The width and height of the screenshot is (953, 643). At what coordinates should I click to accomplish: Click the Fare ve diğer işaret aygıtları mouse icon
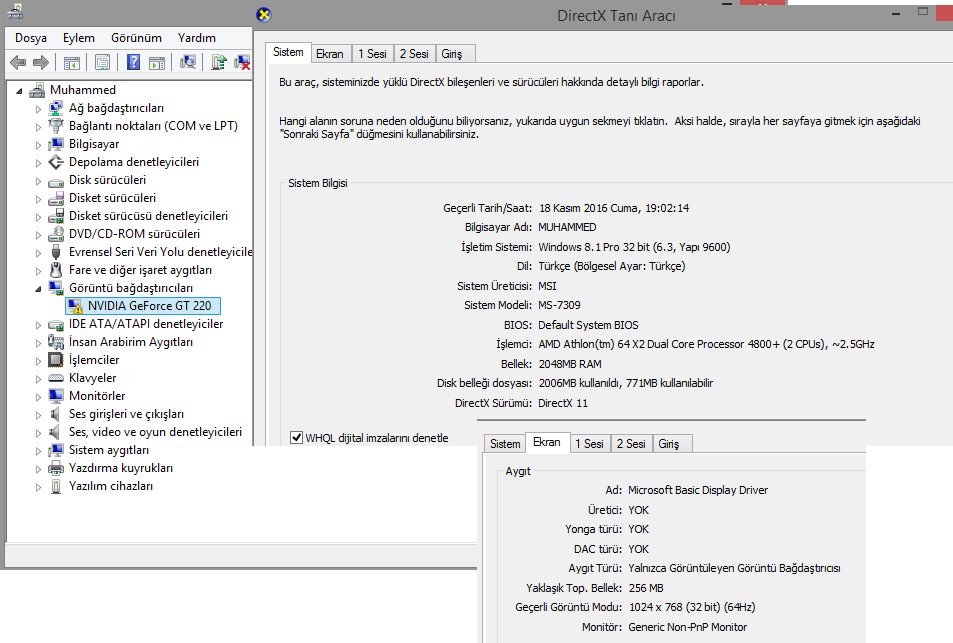pos(56,270)
